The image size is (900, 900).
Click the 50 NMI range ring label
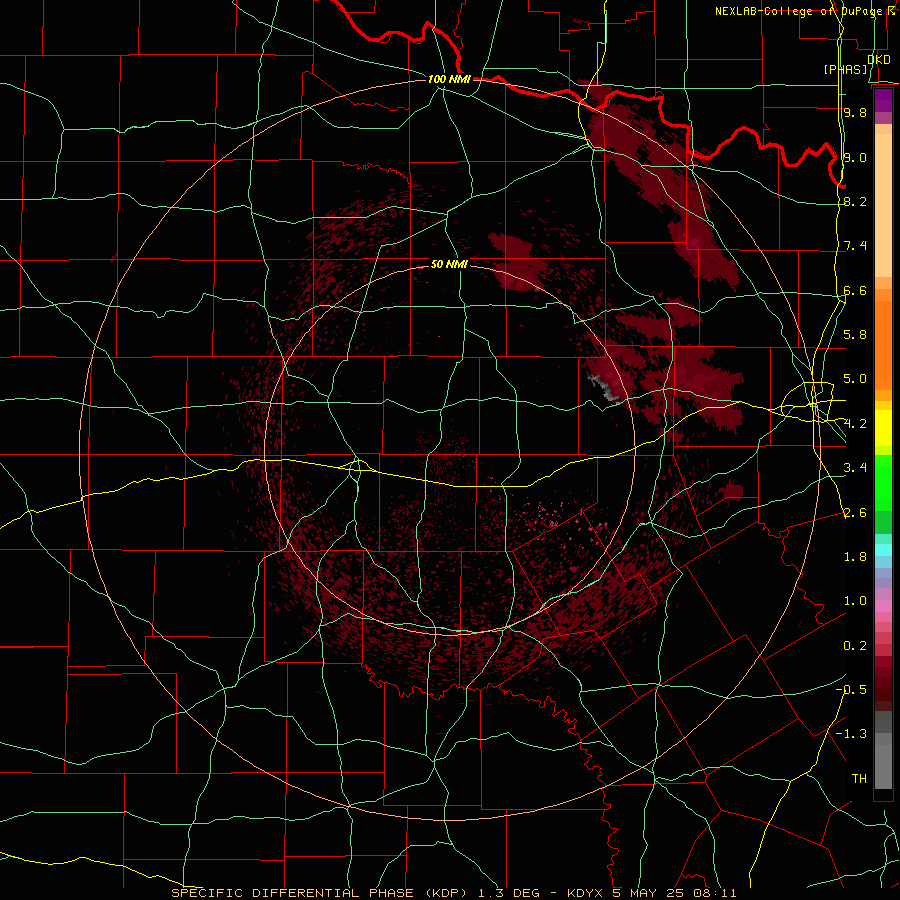449,264
